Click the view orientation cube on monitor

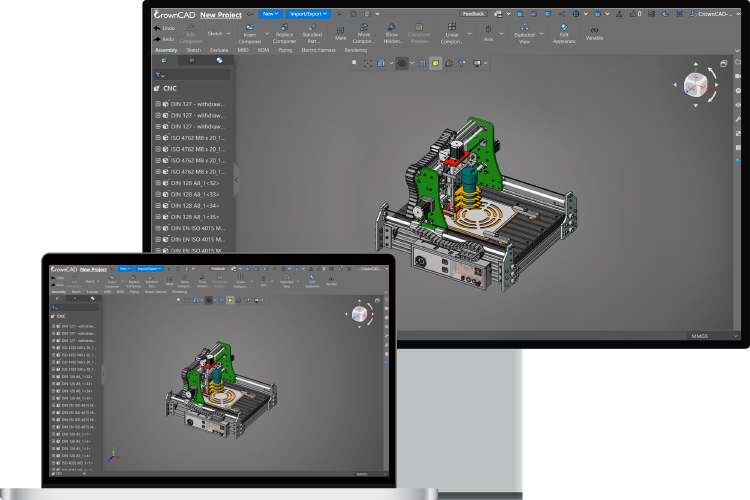pyautogui.click(x=695, y=85)
